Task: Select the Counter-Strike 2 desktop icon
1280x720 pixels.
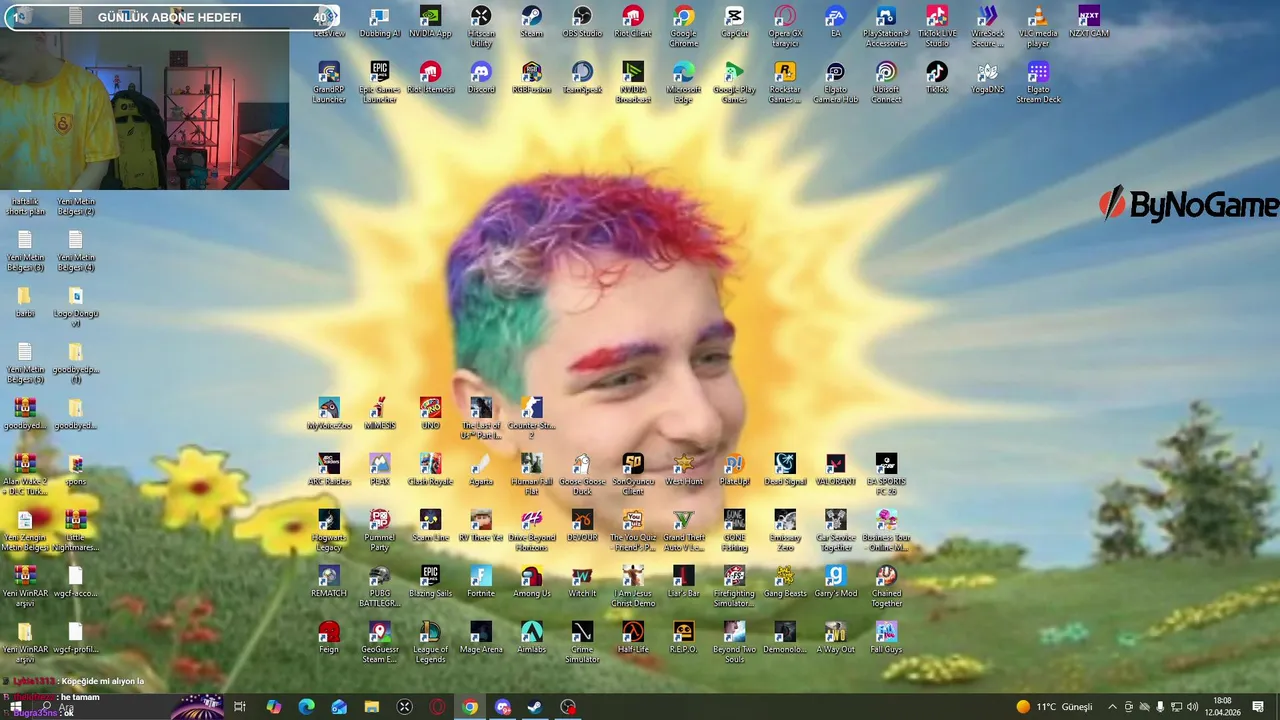Action: [532, 419]
